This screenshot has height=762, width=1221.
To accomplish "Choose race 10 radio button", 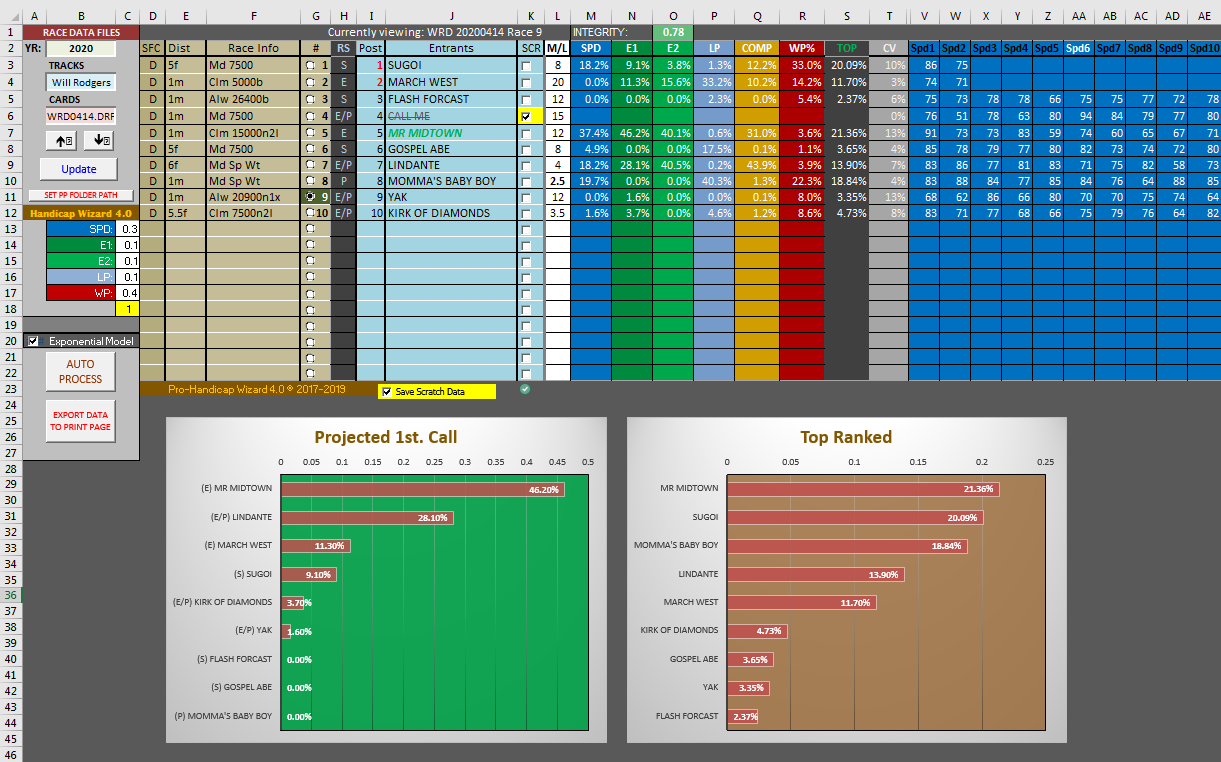I will tap(310, 214).
